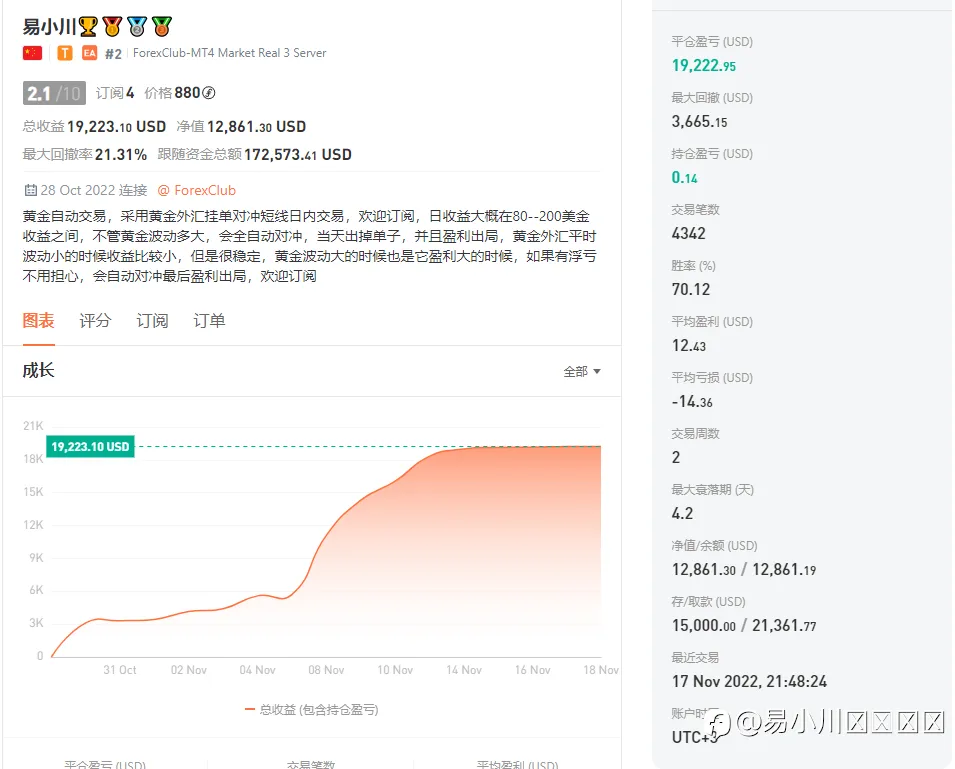This screenshot has width=955, height=769.
Task: Click the gold medal badge next to the trophy
Action: tap(112, 26)
